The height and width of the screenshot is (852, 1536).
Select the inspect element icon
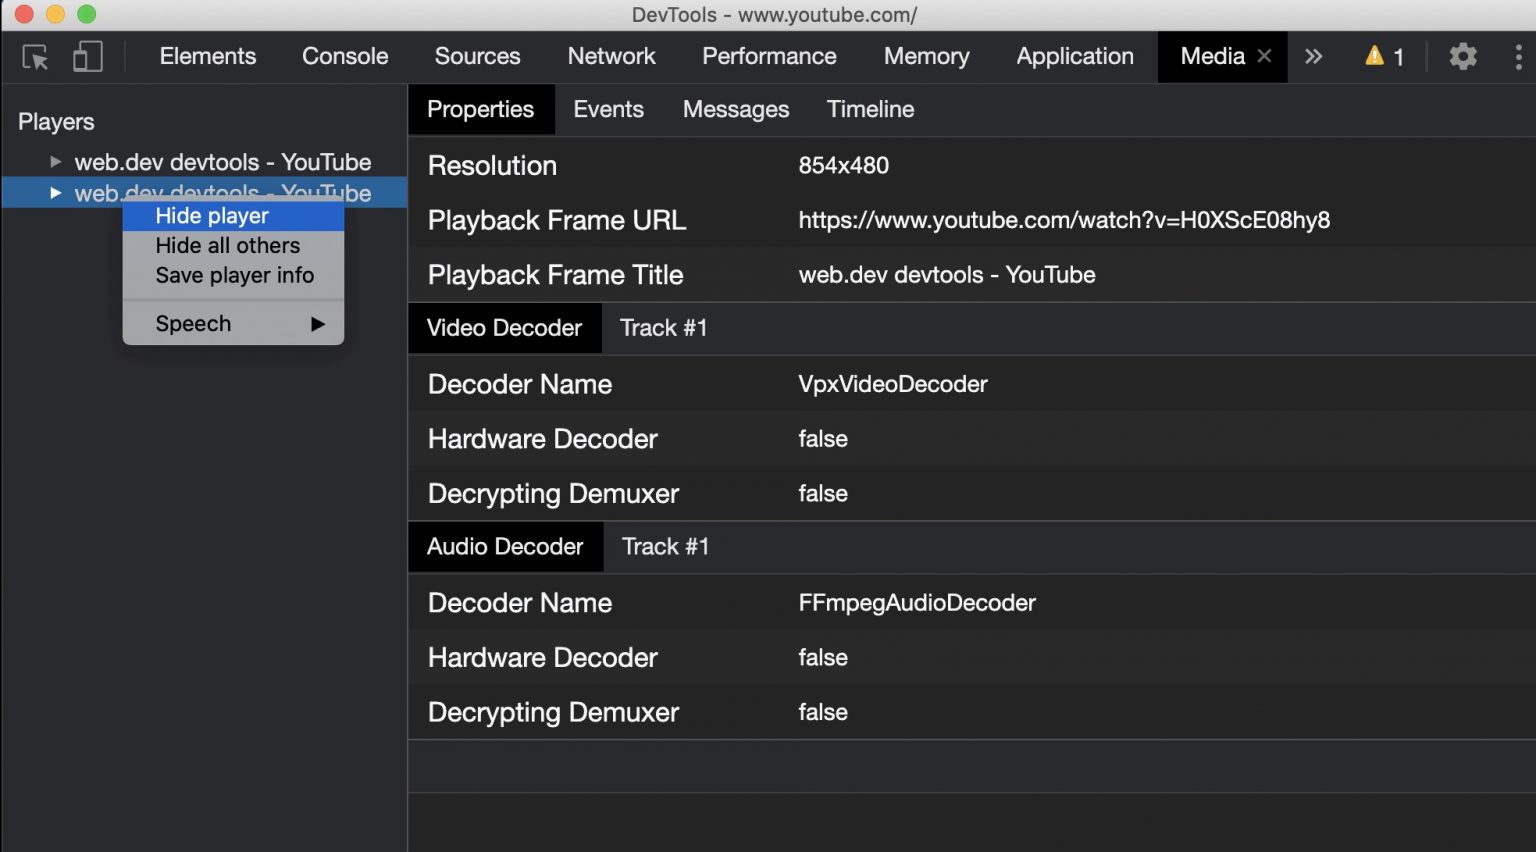tap(33, 57)
